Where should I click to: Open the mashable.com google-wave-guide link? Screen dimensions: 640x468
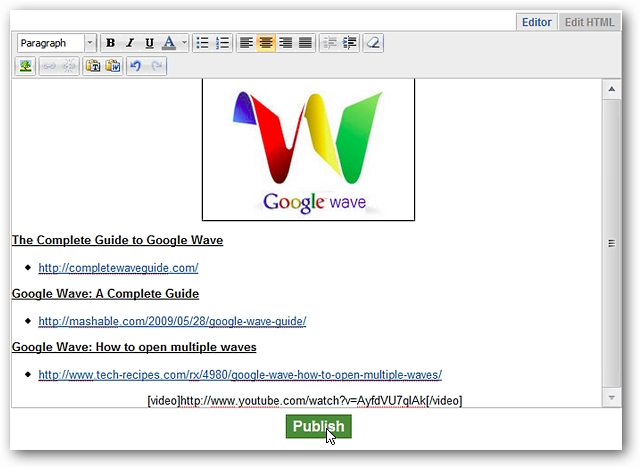(172, 322)
